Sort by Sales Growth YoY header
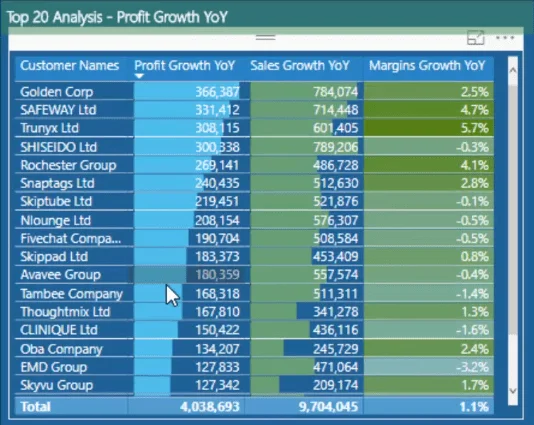Viewport: 534px width, 425px height. point(300,65)
